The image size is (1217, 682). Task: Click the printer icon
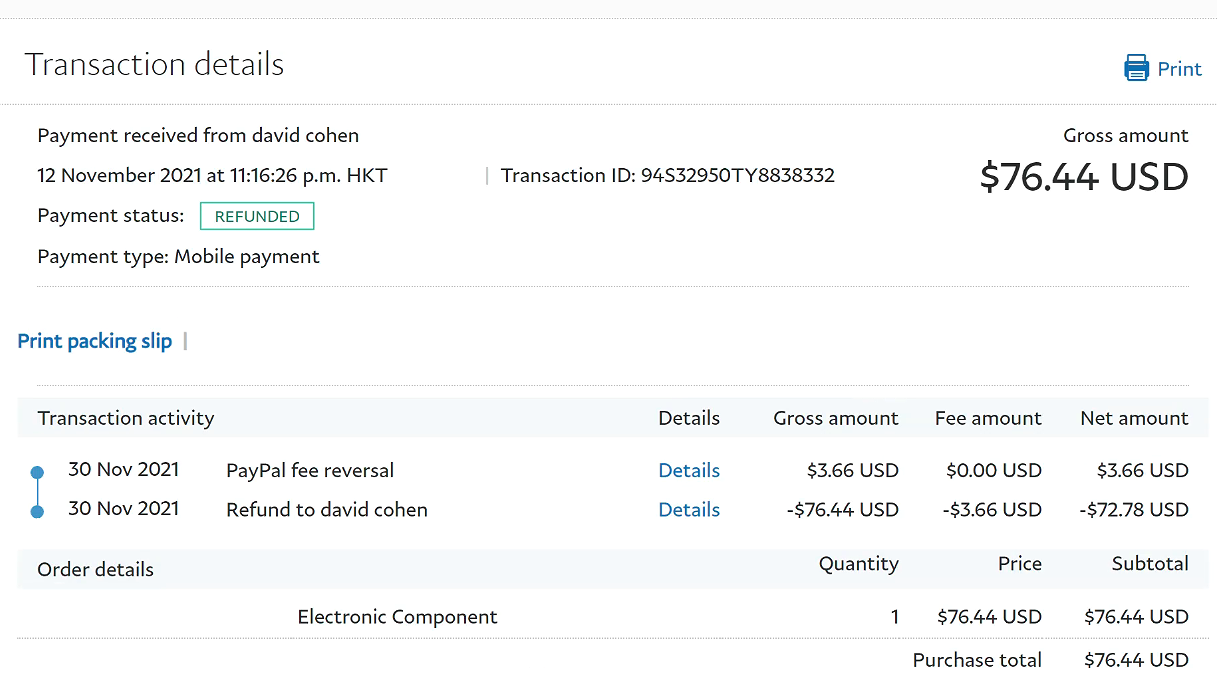click(x=1136, y=68)
